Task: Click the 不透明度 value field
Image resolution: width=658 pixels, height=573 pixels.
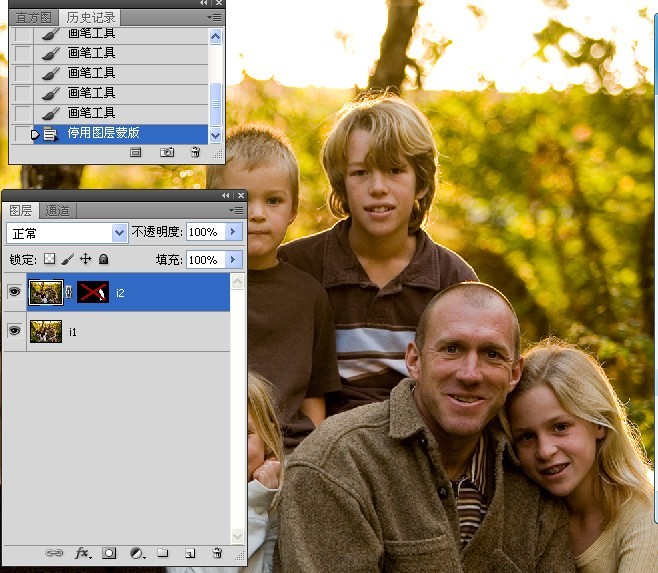Action: 206,232
